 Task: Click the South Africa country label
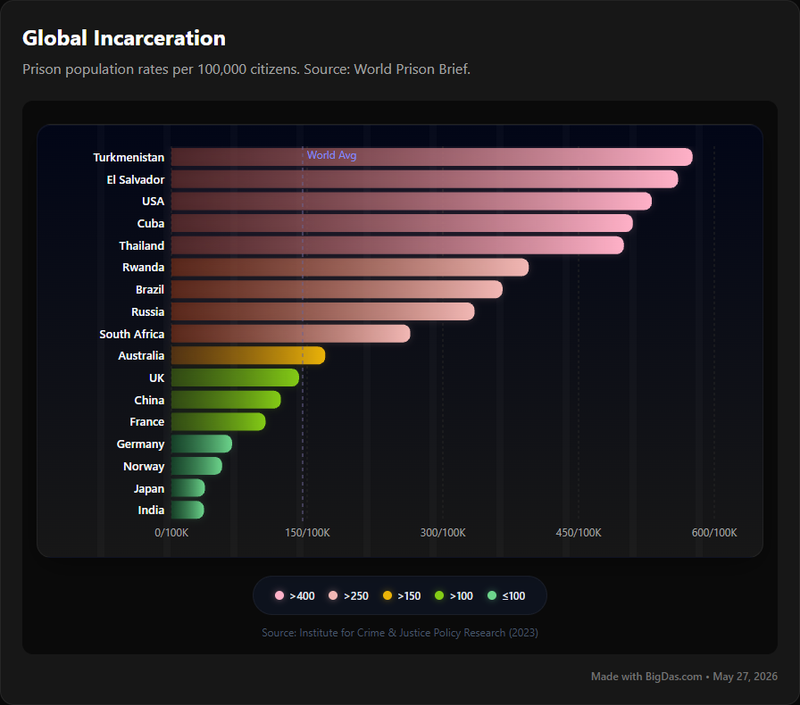132,334
